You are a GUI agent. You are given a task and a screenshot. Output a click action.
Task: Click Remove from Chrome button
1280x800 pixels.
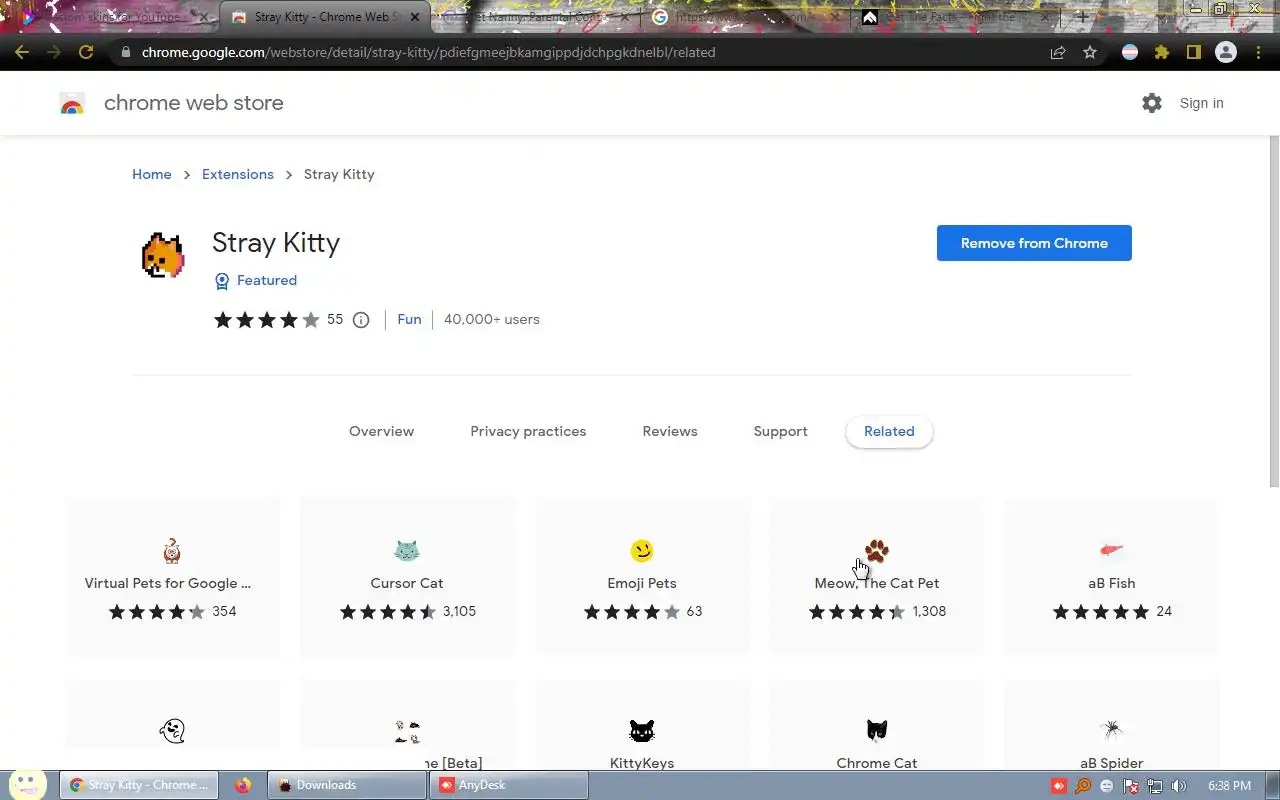click(x=1034, y=243)
